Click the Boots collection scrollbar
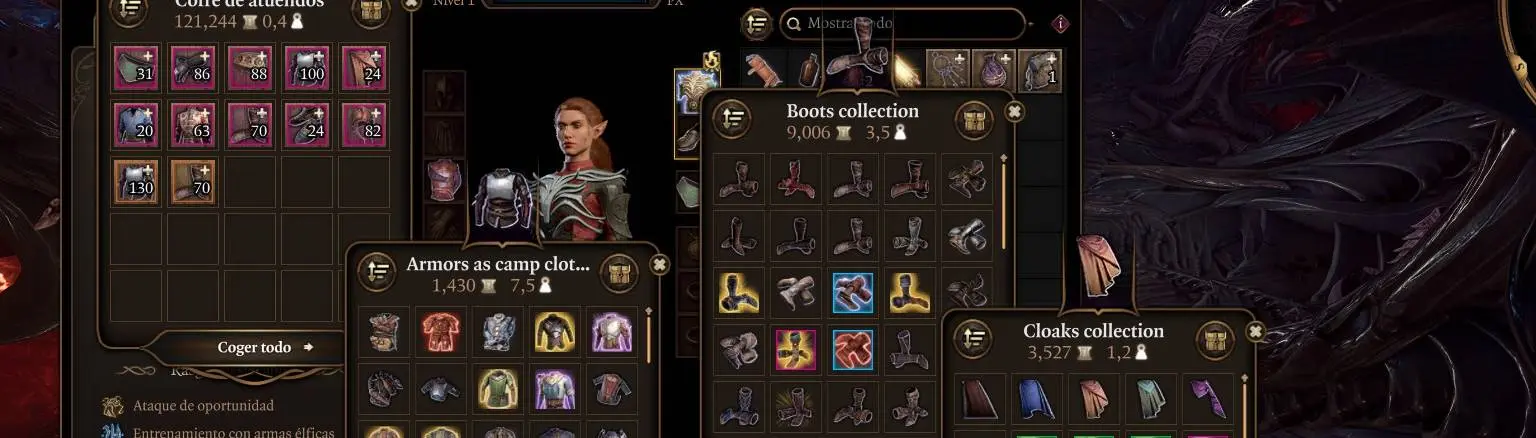Viewport: 1536px width, 438px height. pyautogui.click(x=1004, y=200)
